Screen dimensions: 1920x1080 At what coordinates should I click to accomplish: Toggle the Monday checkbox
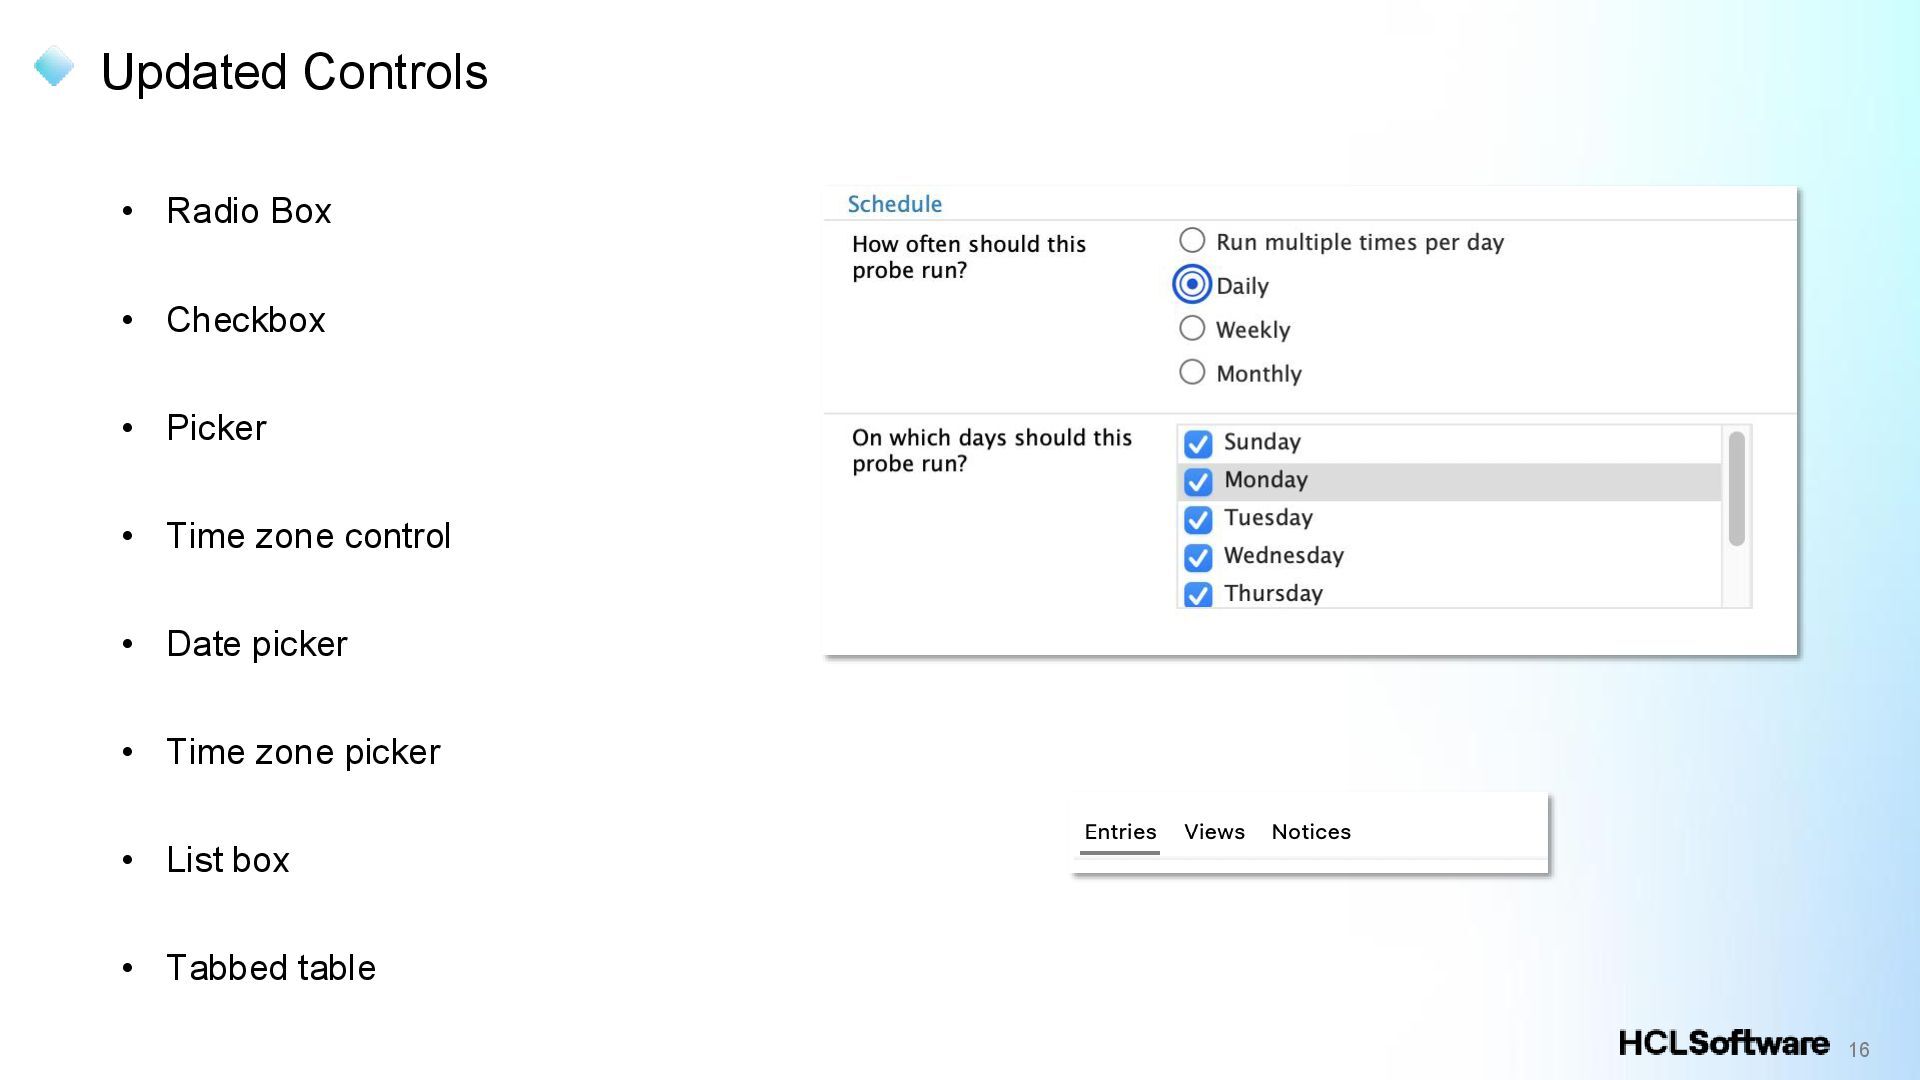pyautogui.click(x=1198, y=481)
